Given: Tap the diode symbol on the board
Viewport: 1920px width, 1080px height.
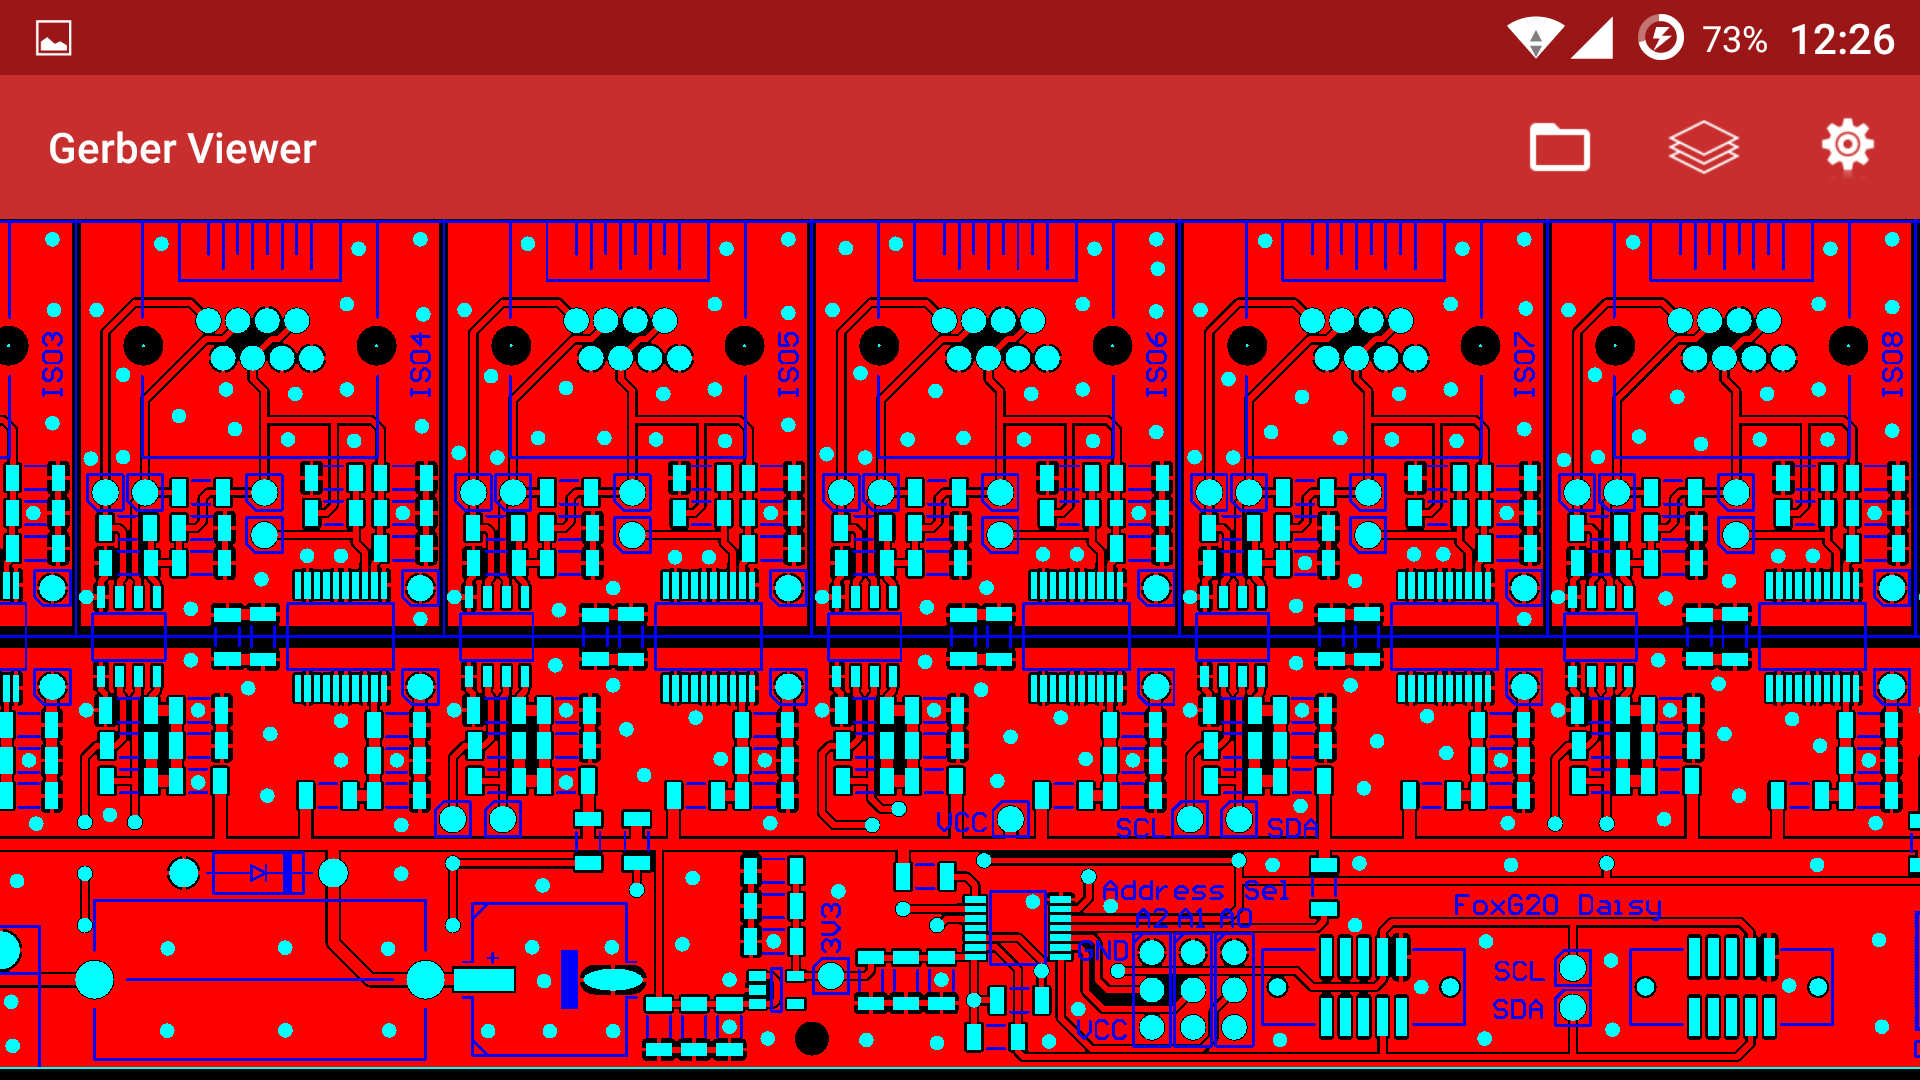Looking at the screenshot, I should tap(258, 873).
